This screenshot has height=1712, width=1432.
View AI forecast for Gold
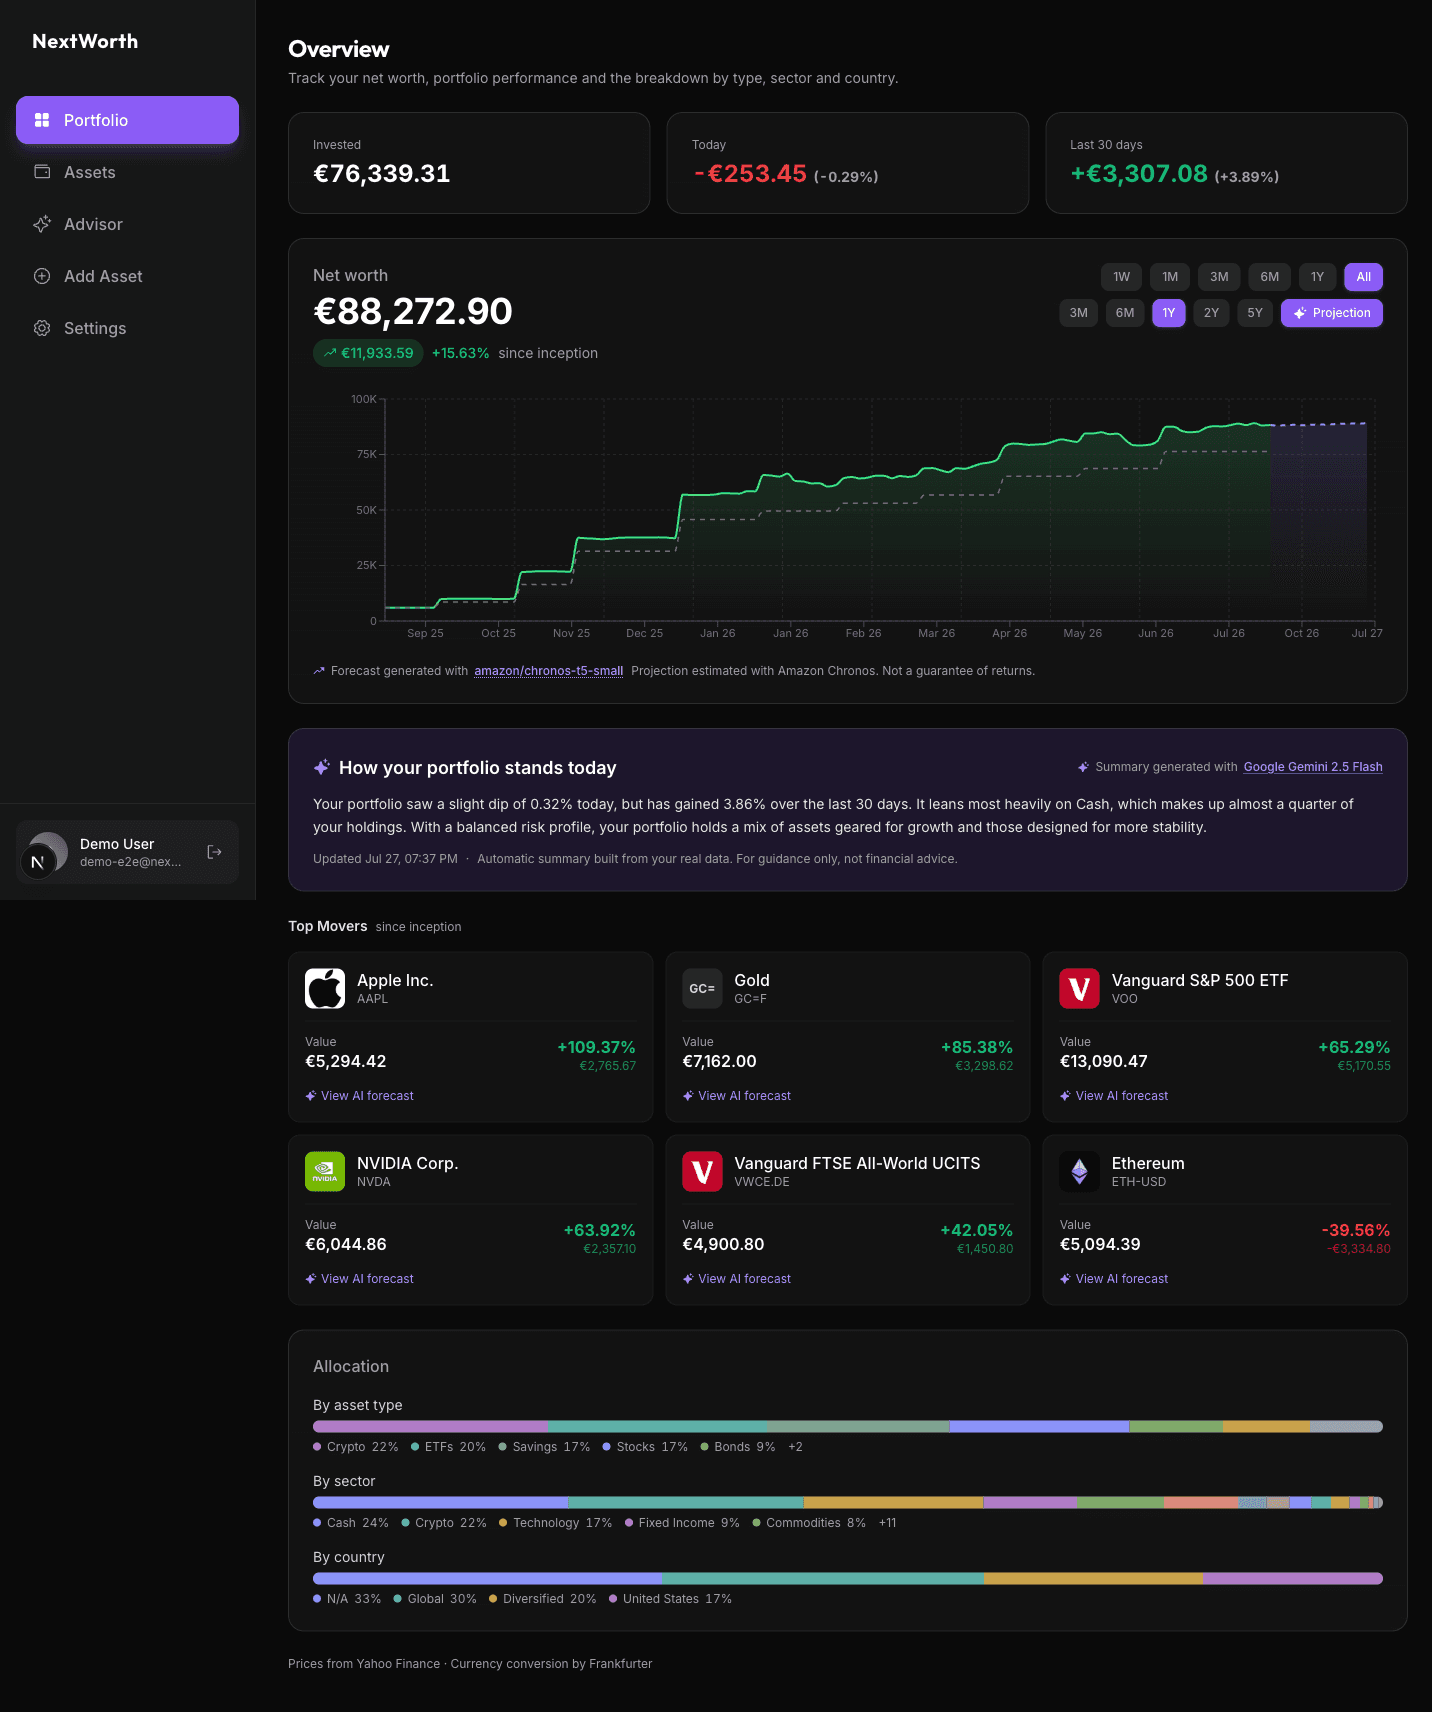[x=736, y=1096]
